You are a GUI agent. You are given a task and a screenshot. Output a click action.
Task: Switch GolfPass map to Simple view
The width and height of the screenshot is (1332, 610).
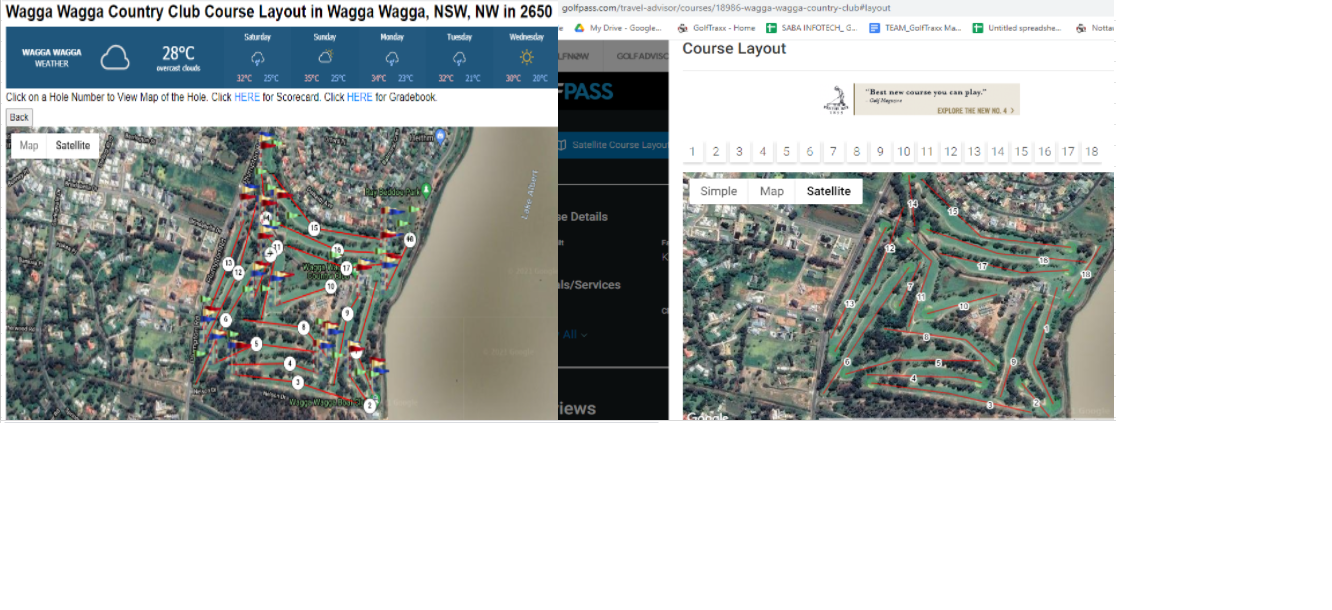719,191
